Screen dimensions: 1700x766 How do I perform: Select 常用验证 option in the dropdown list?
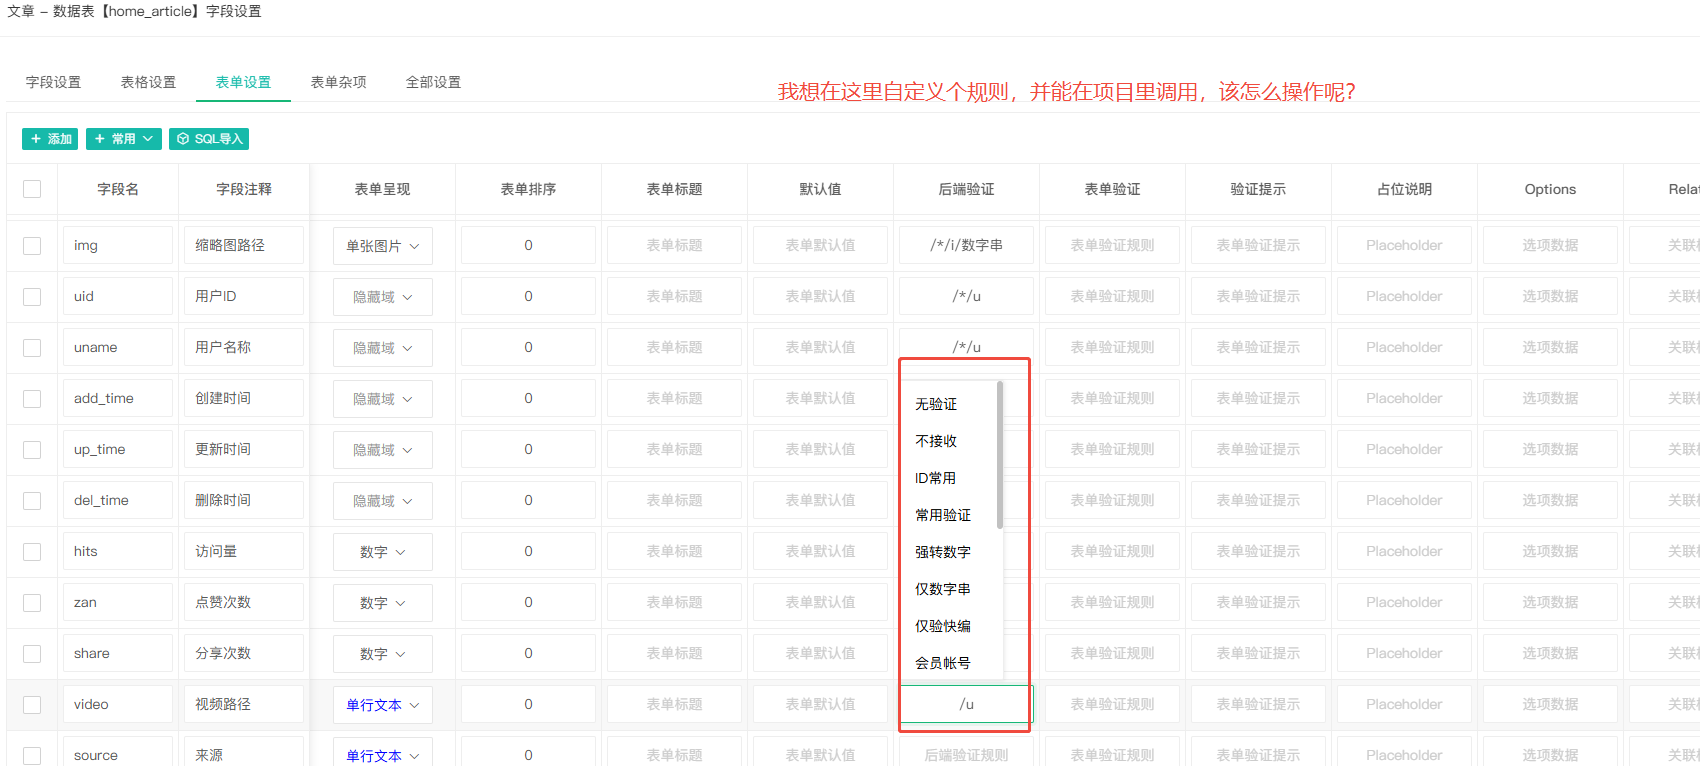click(x=943, y=515)
